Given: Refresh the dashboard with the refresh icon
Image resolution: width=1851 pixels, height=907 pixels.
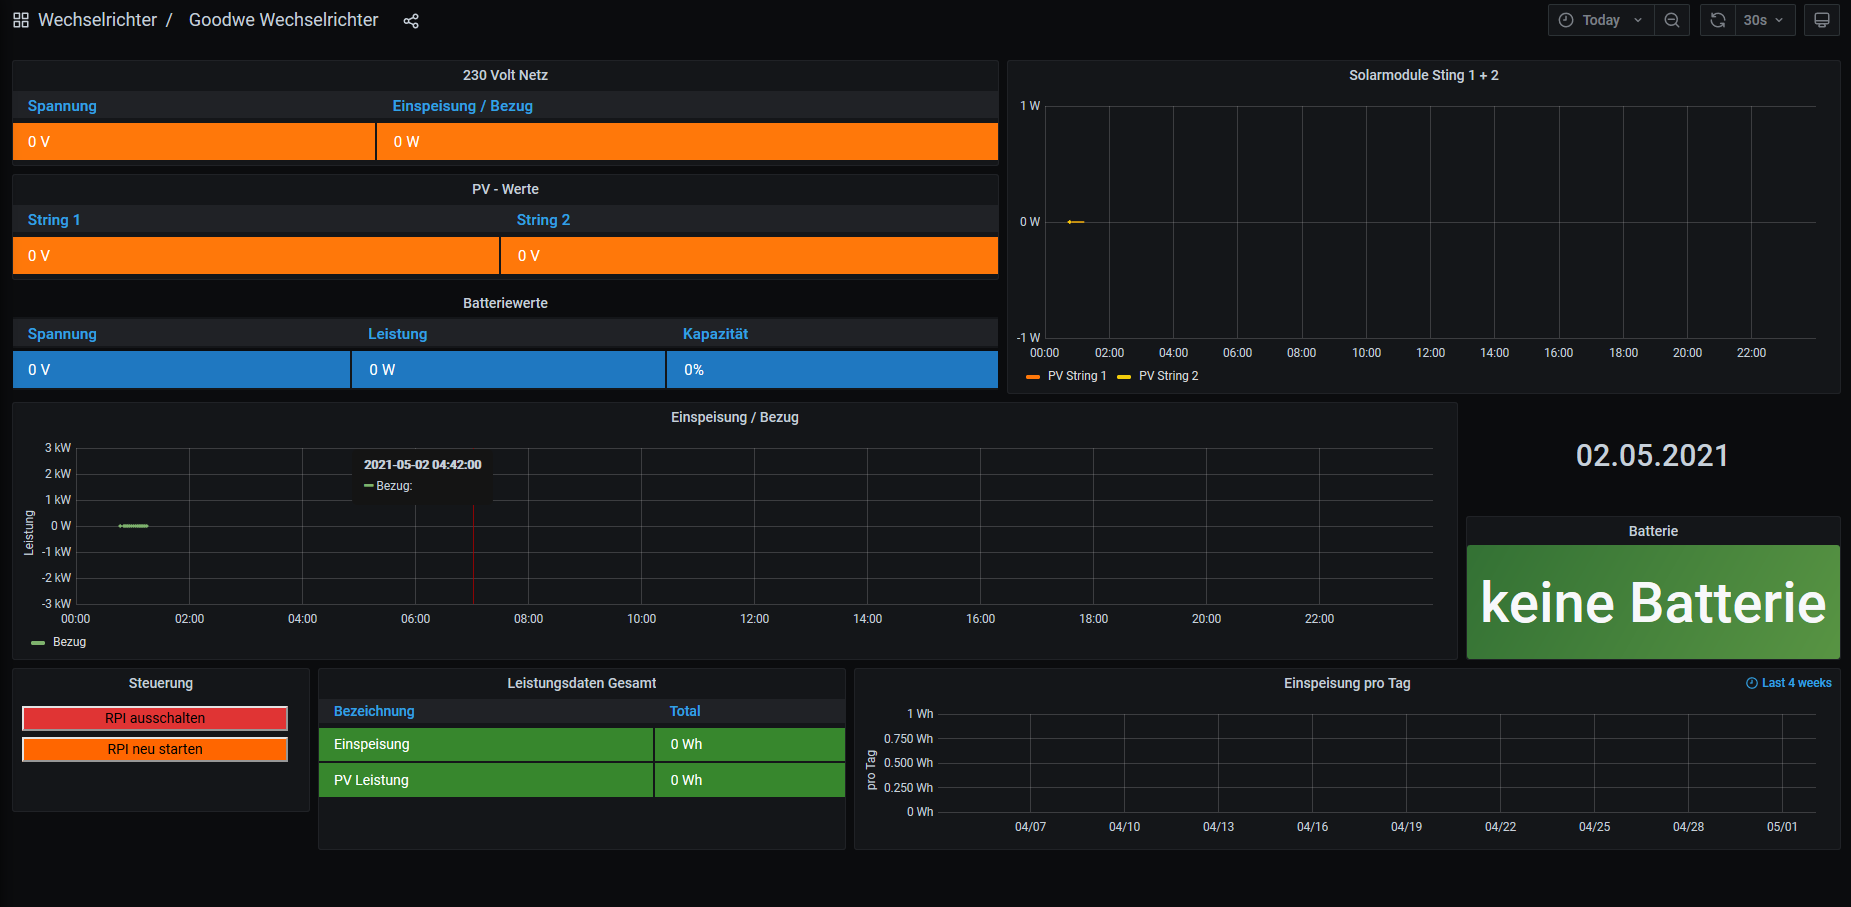Looking at the screenshot, I should pyautogui.click(x=1718, y=20).
